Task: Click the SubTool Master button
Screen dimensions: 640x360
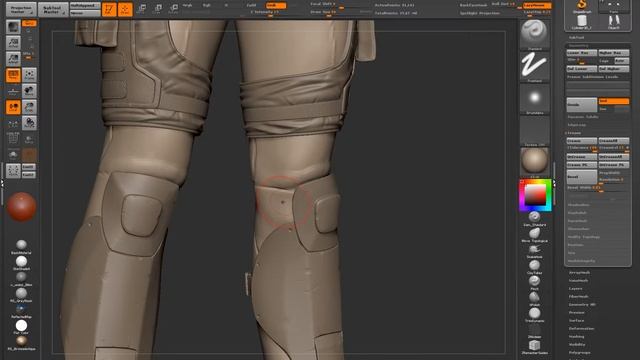Action: [x=53, y=9]
